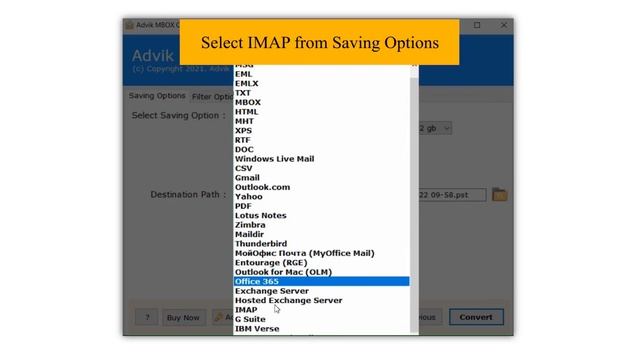This screenshot has width=640, height=360.
Task: Choose Yahoo from the dropdown
Action: (x=322, y=197)
